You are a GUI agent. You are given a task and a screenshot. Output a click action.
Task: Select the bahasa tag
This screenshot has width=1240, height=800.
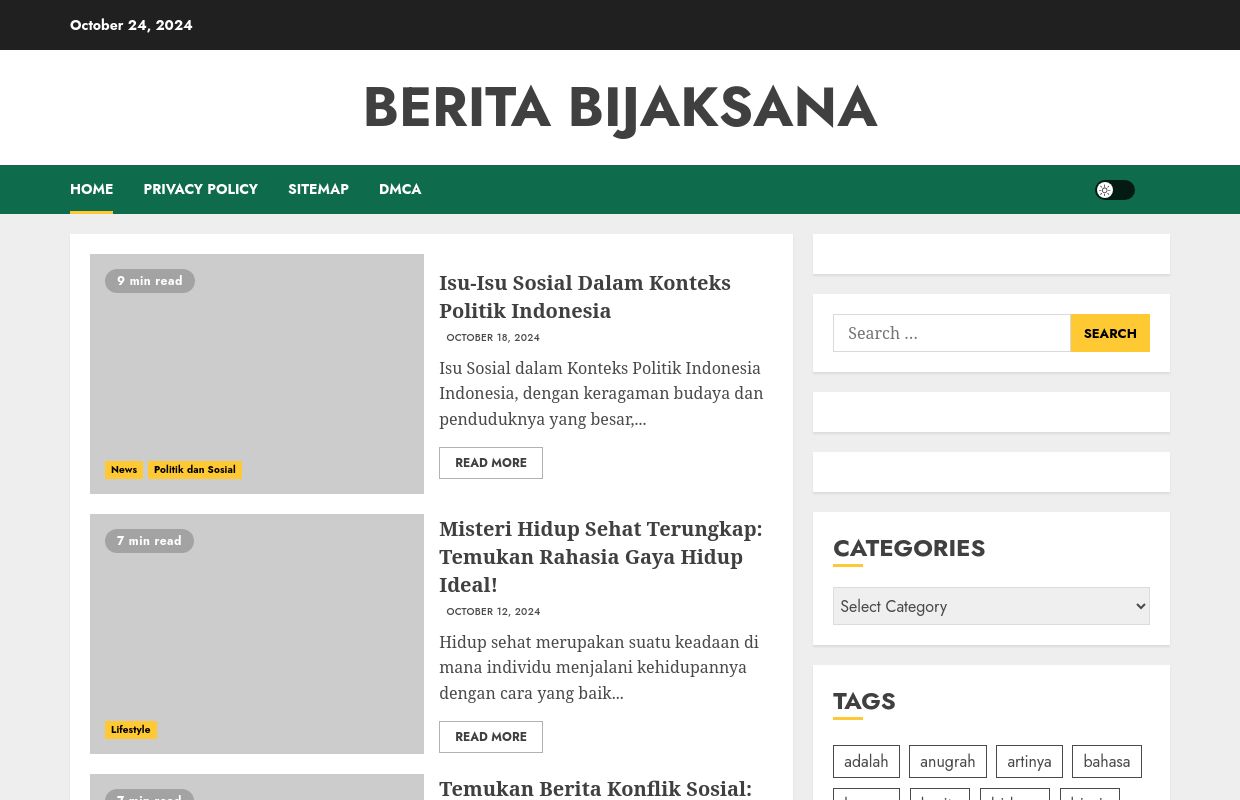[x=1107, y=761]
